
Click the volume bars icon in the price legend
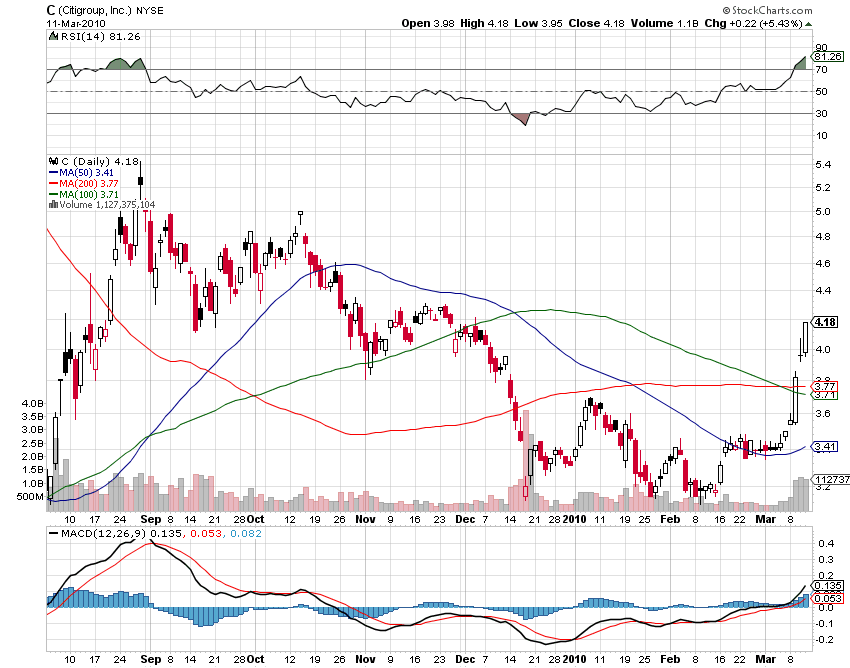tap(53, 204)
